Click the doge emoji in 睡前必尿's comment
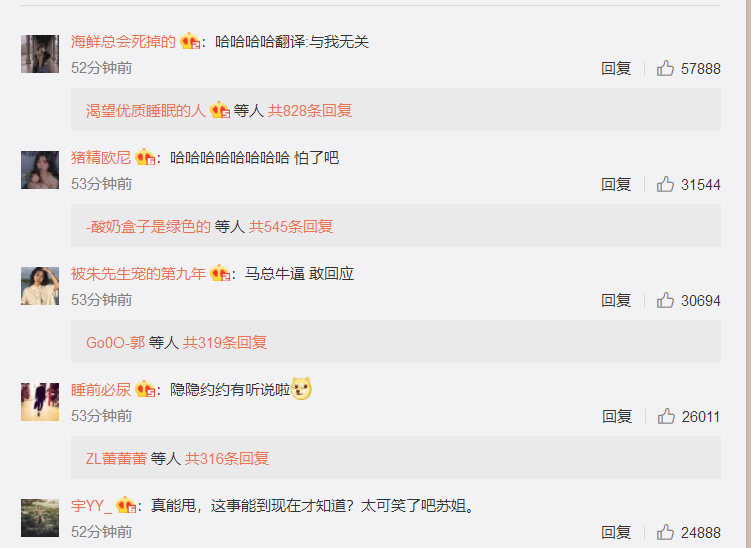The image size is (751, 548). [301, 388]
